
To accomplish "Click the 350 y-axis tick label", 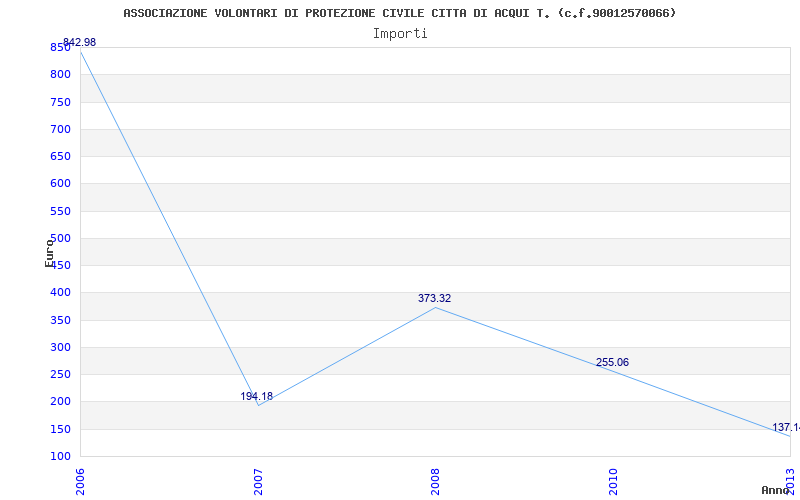I will [x=60, y=320].
